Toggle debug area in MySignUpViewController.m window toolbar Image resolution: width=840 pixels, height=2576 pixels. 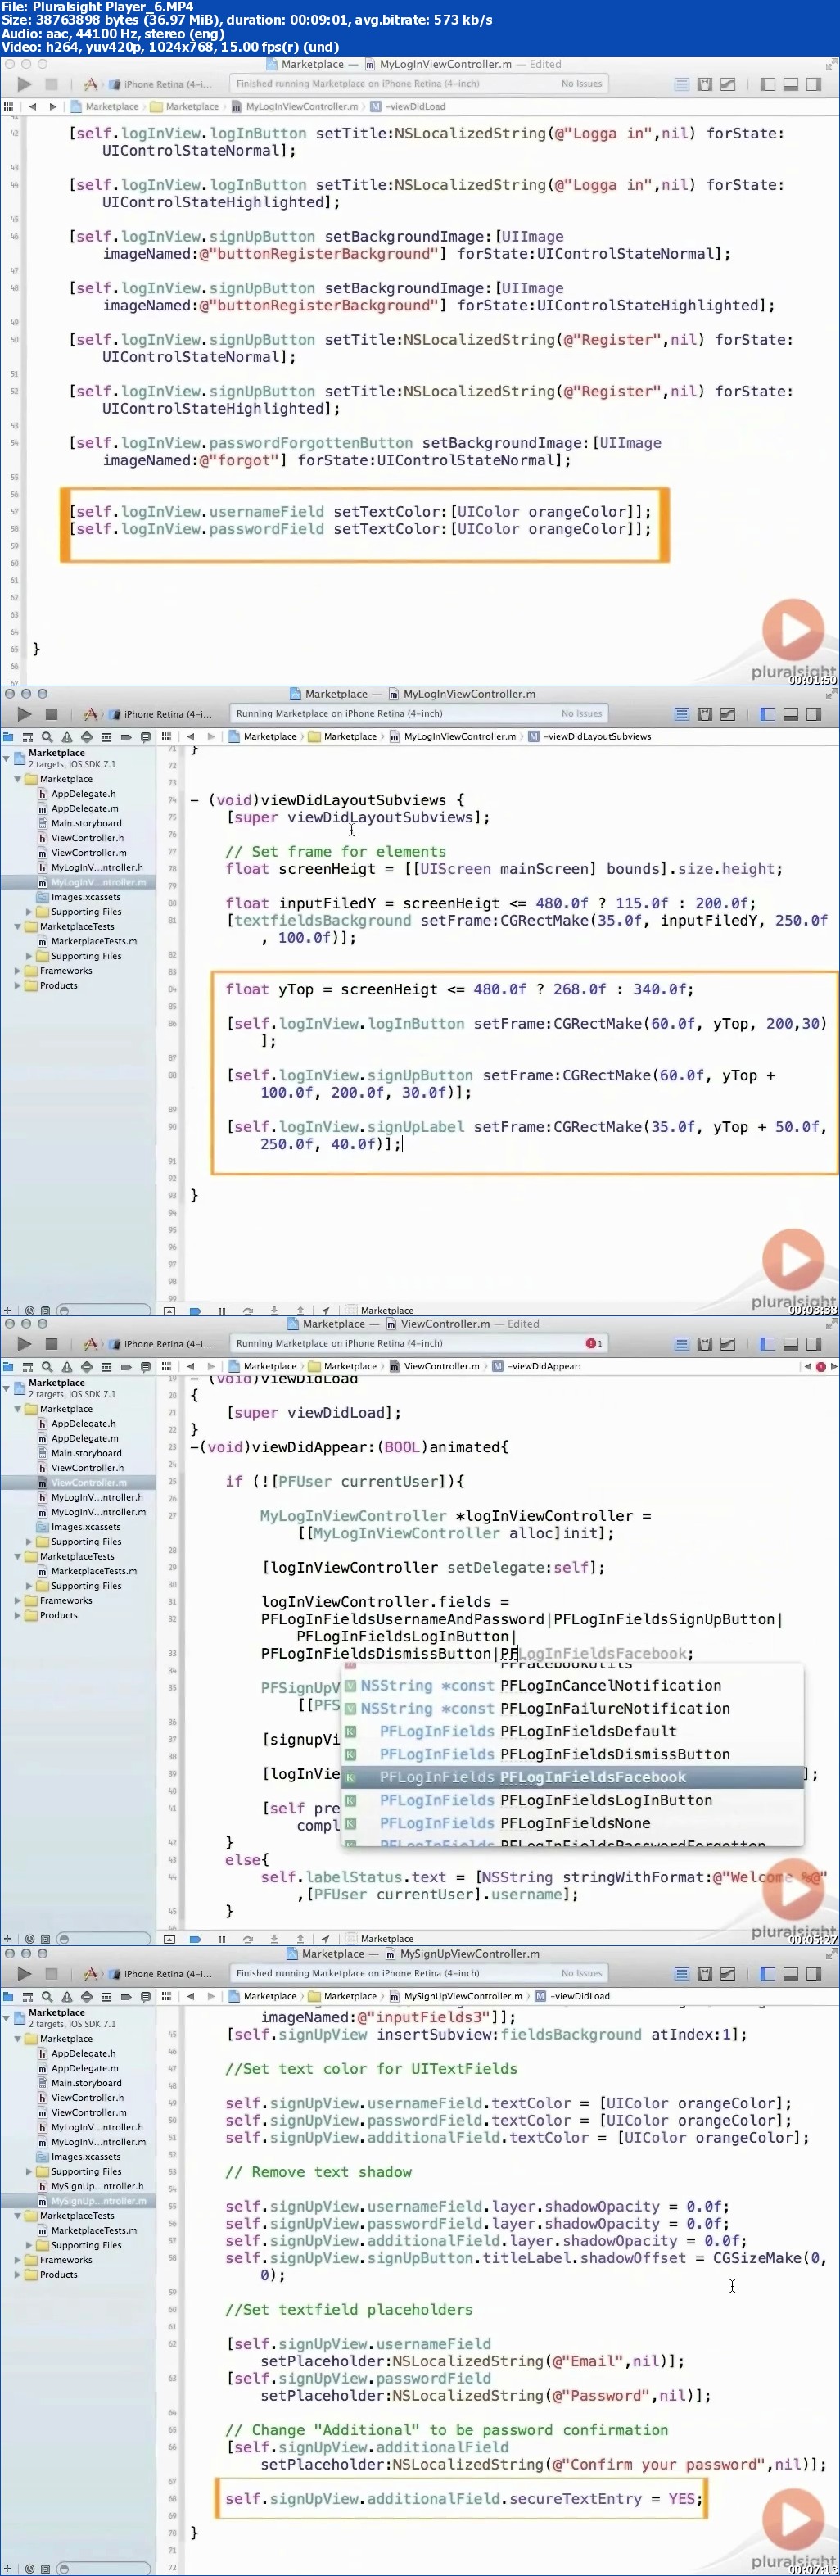click(x=790, y=1974)
